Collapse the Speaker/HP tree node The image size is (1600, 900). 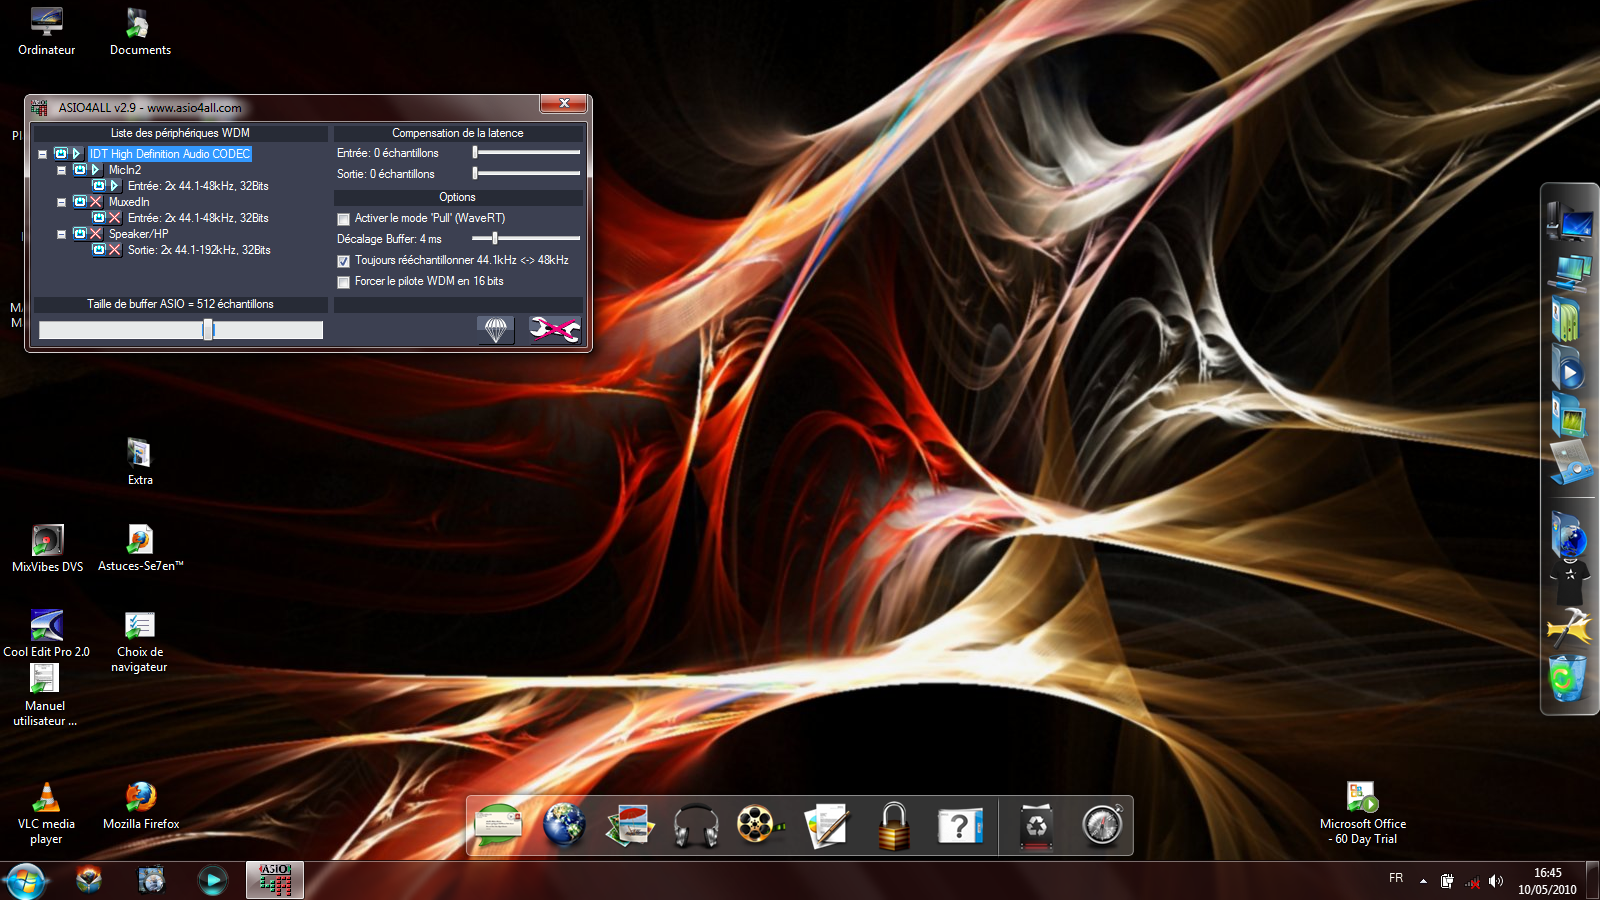tap(62, 234)
